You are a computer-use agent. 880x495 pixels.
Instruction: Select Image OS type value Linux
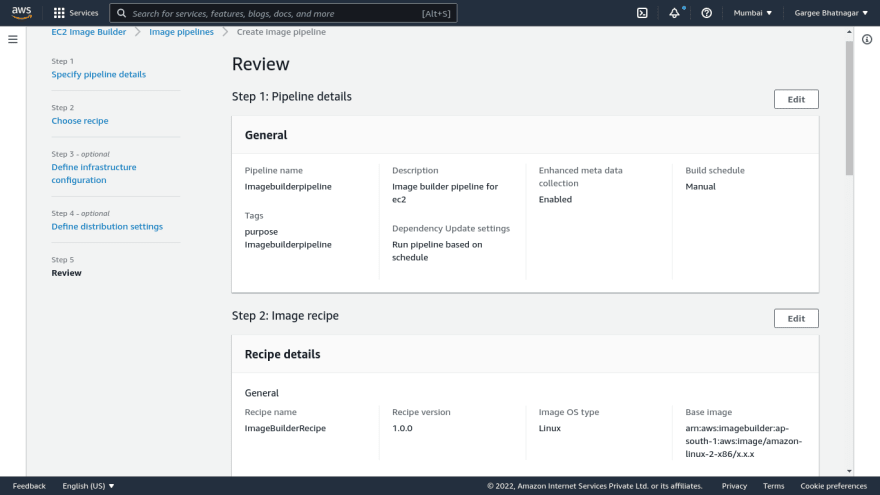549,428
